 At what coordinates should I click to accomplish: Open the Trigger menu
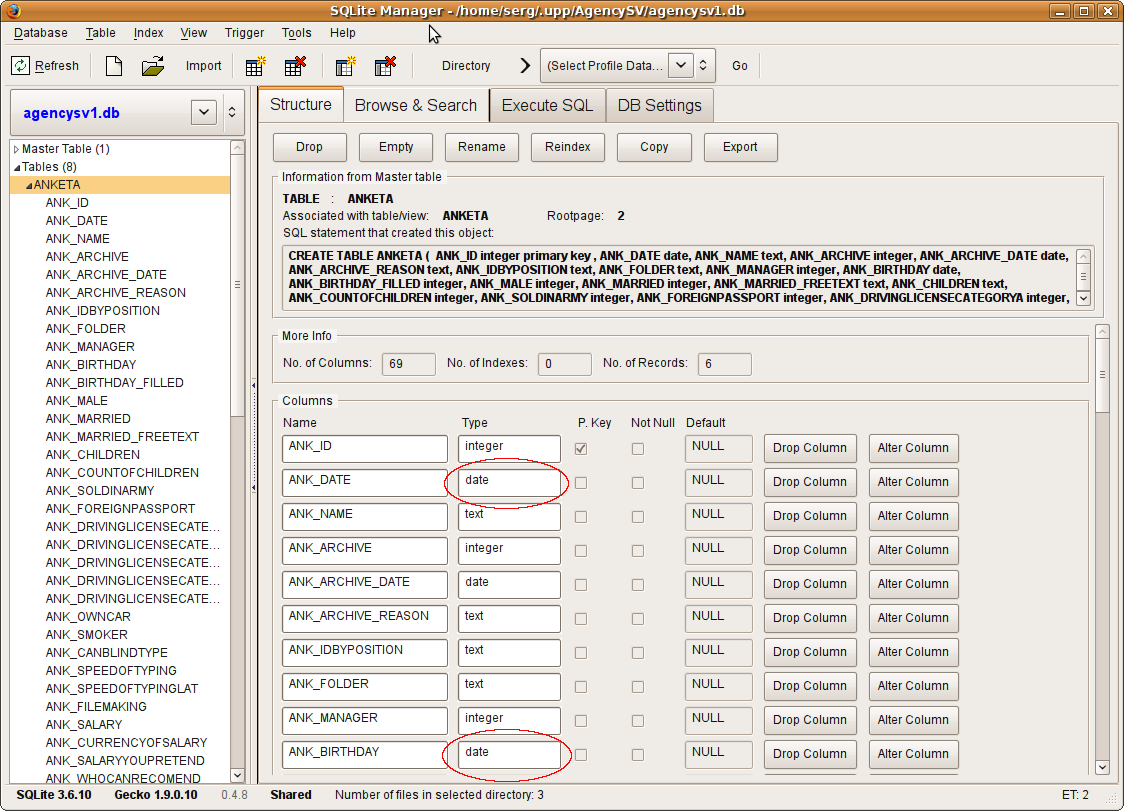click(x=244, y=33)
